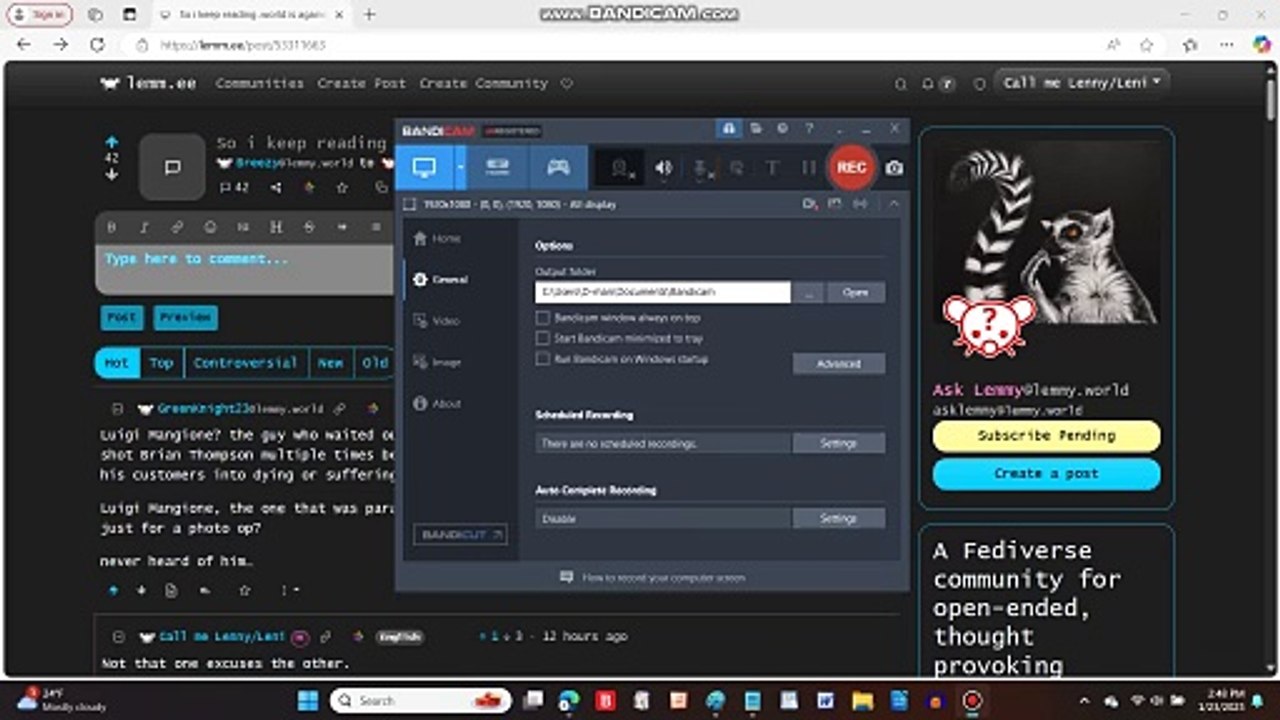Open Bandicam help question mark

point(809,129)
